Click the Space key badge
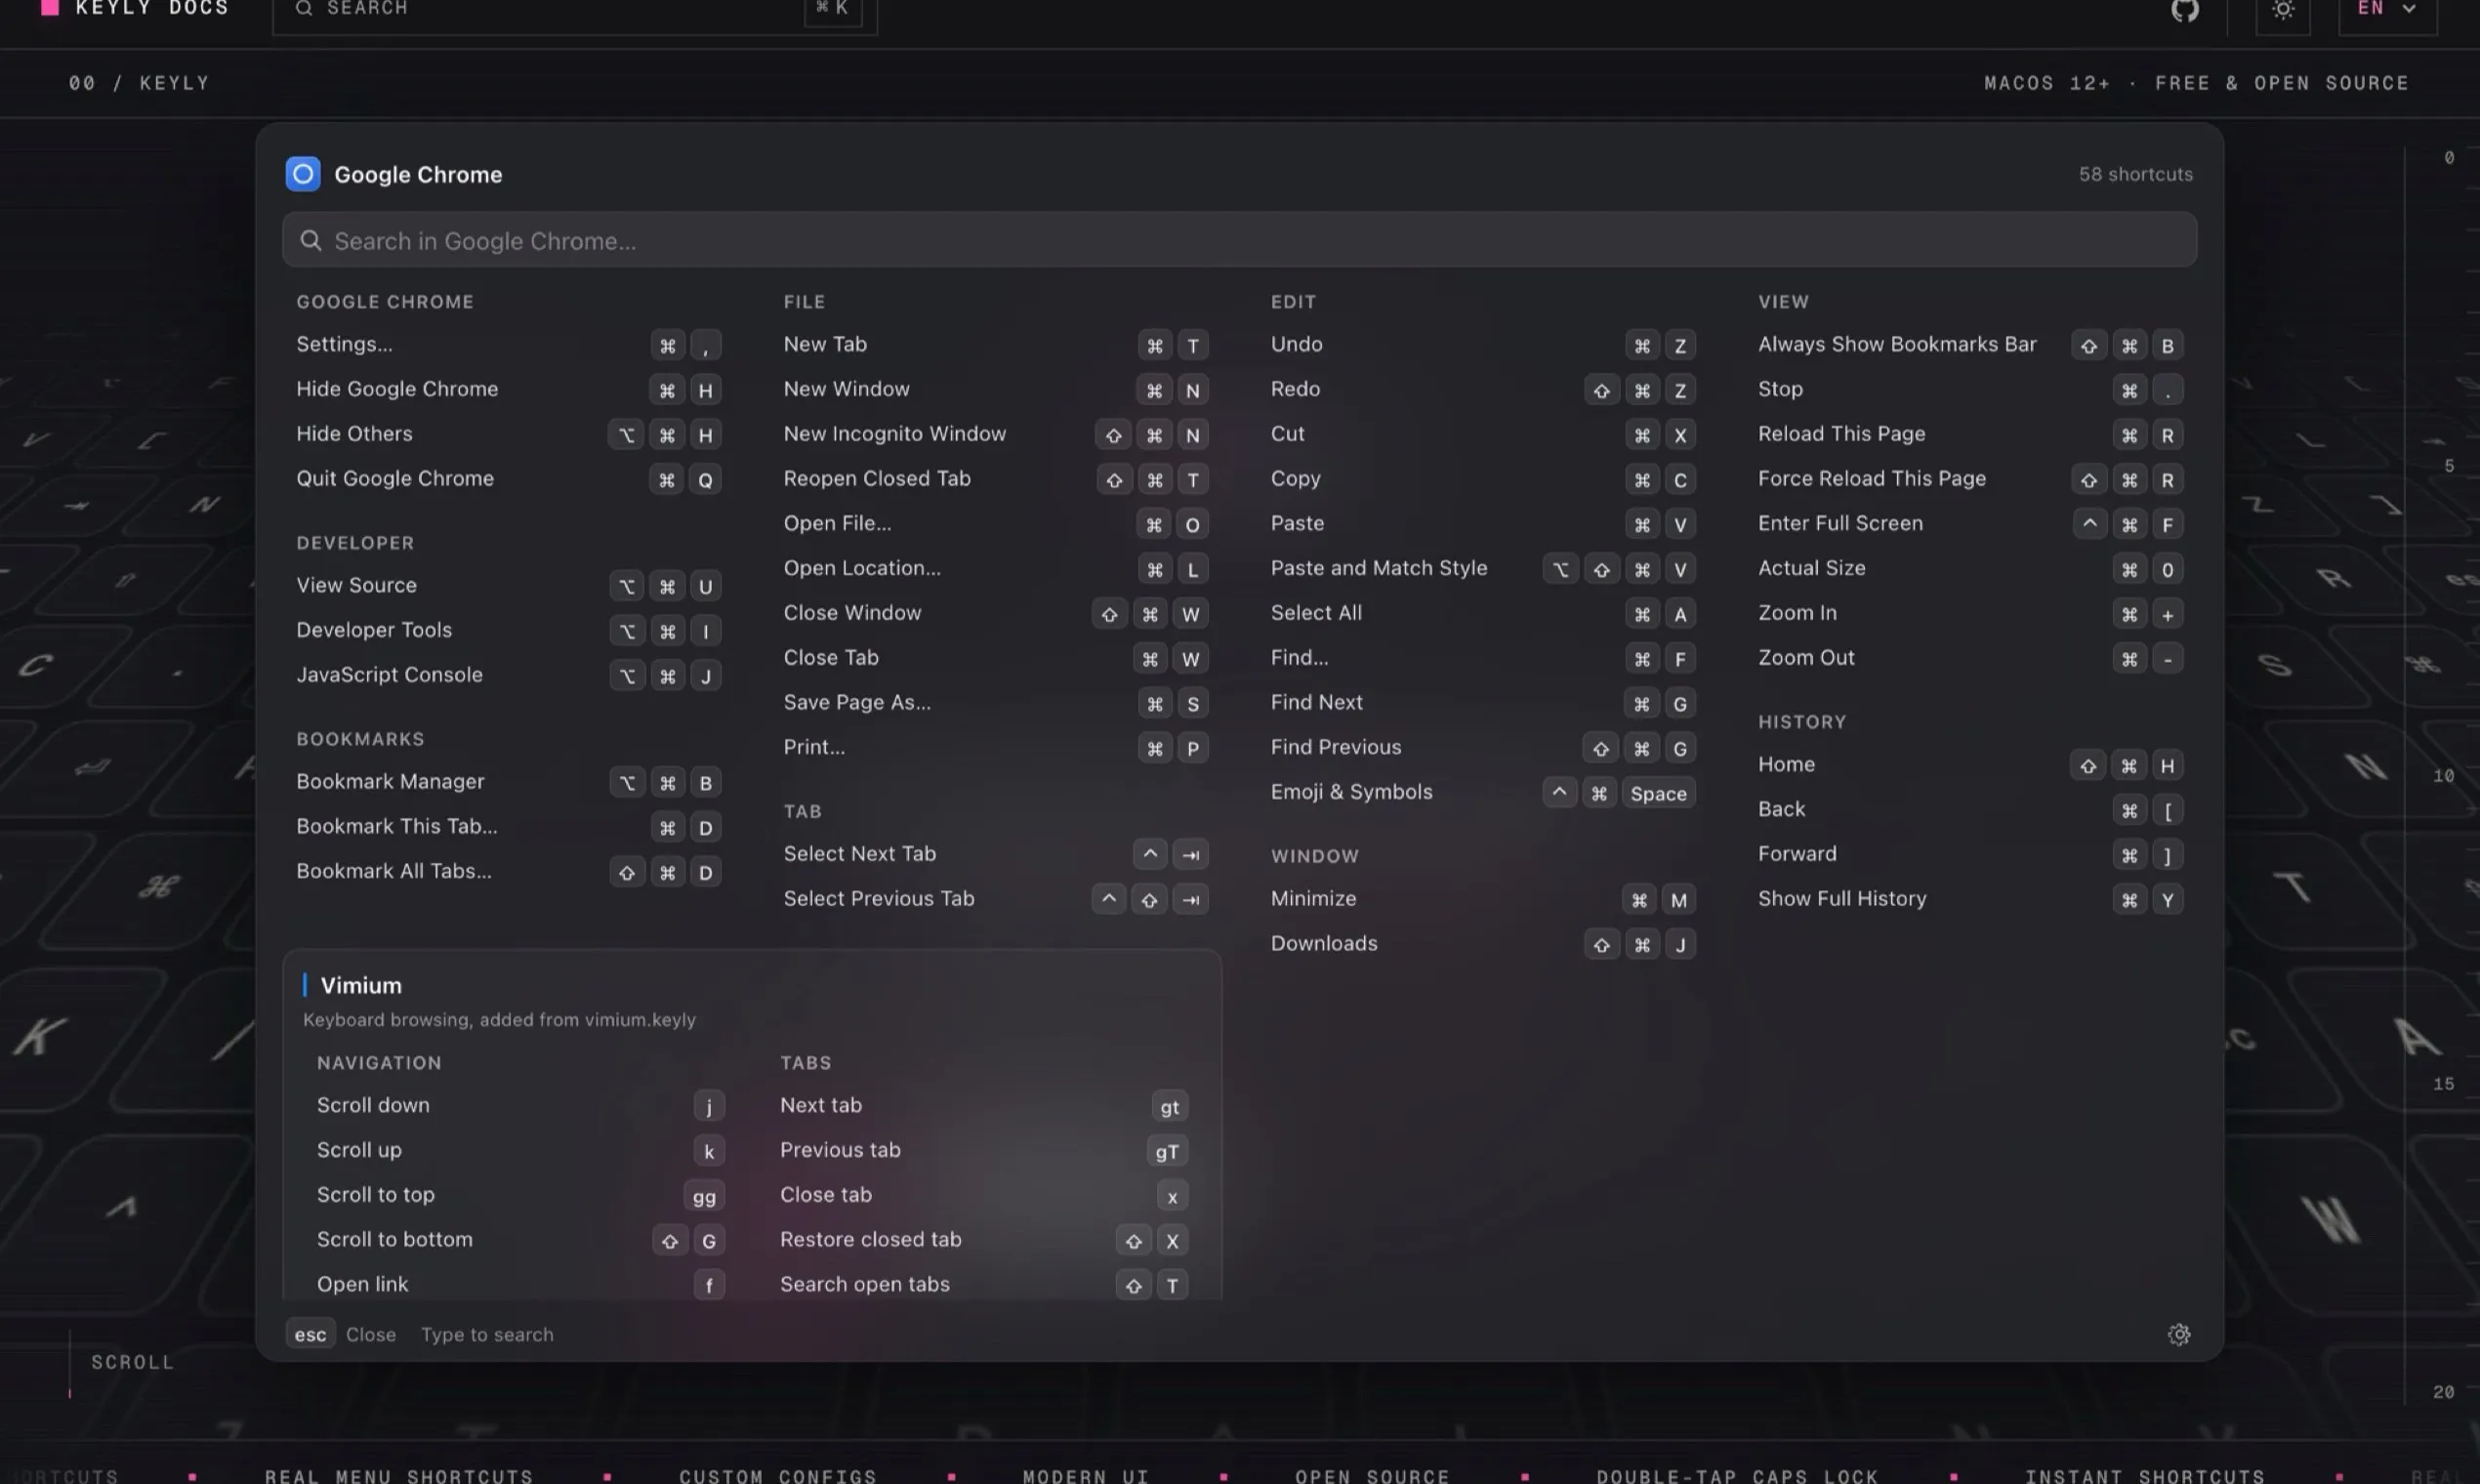This screenshot has height=1484, width=2480. tap(1658, 793)
